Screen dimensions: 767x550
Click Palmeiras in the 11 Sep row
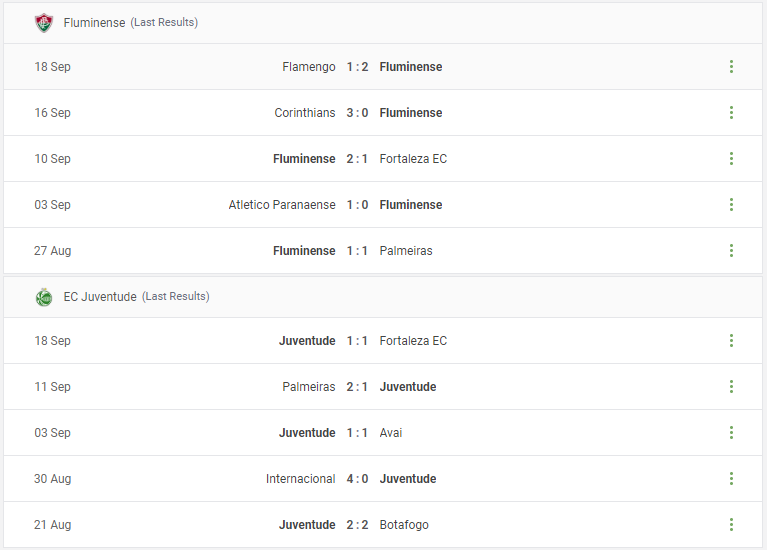pos(309,387)
